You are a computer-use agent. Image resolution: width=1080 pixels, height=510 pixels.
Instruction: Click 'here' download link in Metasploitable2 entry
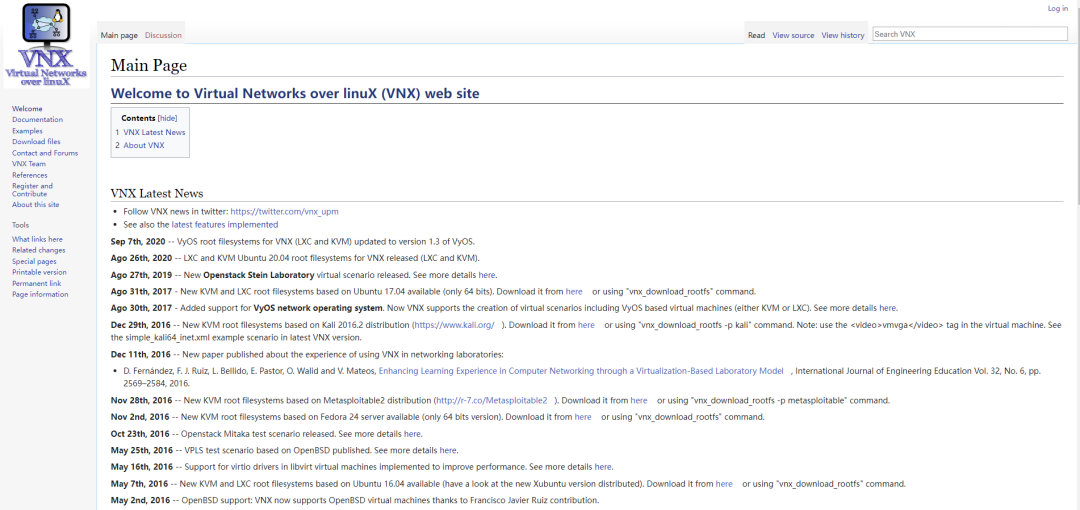pos(638,400)
